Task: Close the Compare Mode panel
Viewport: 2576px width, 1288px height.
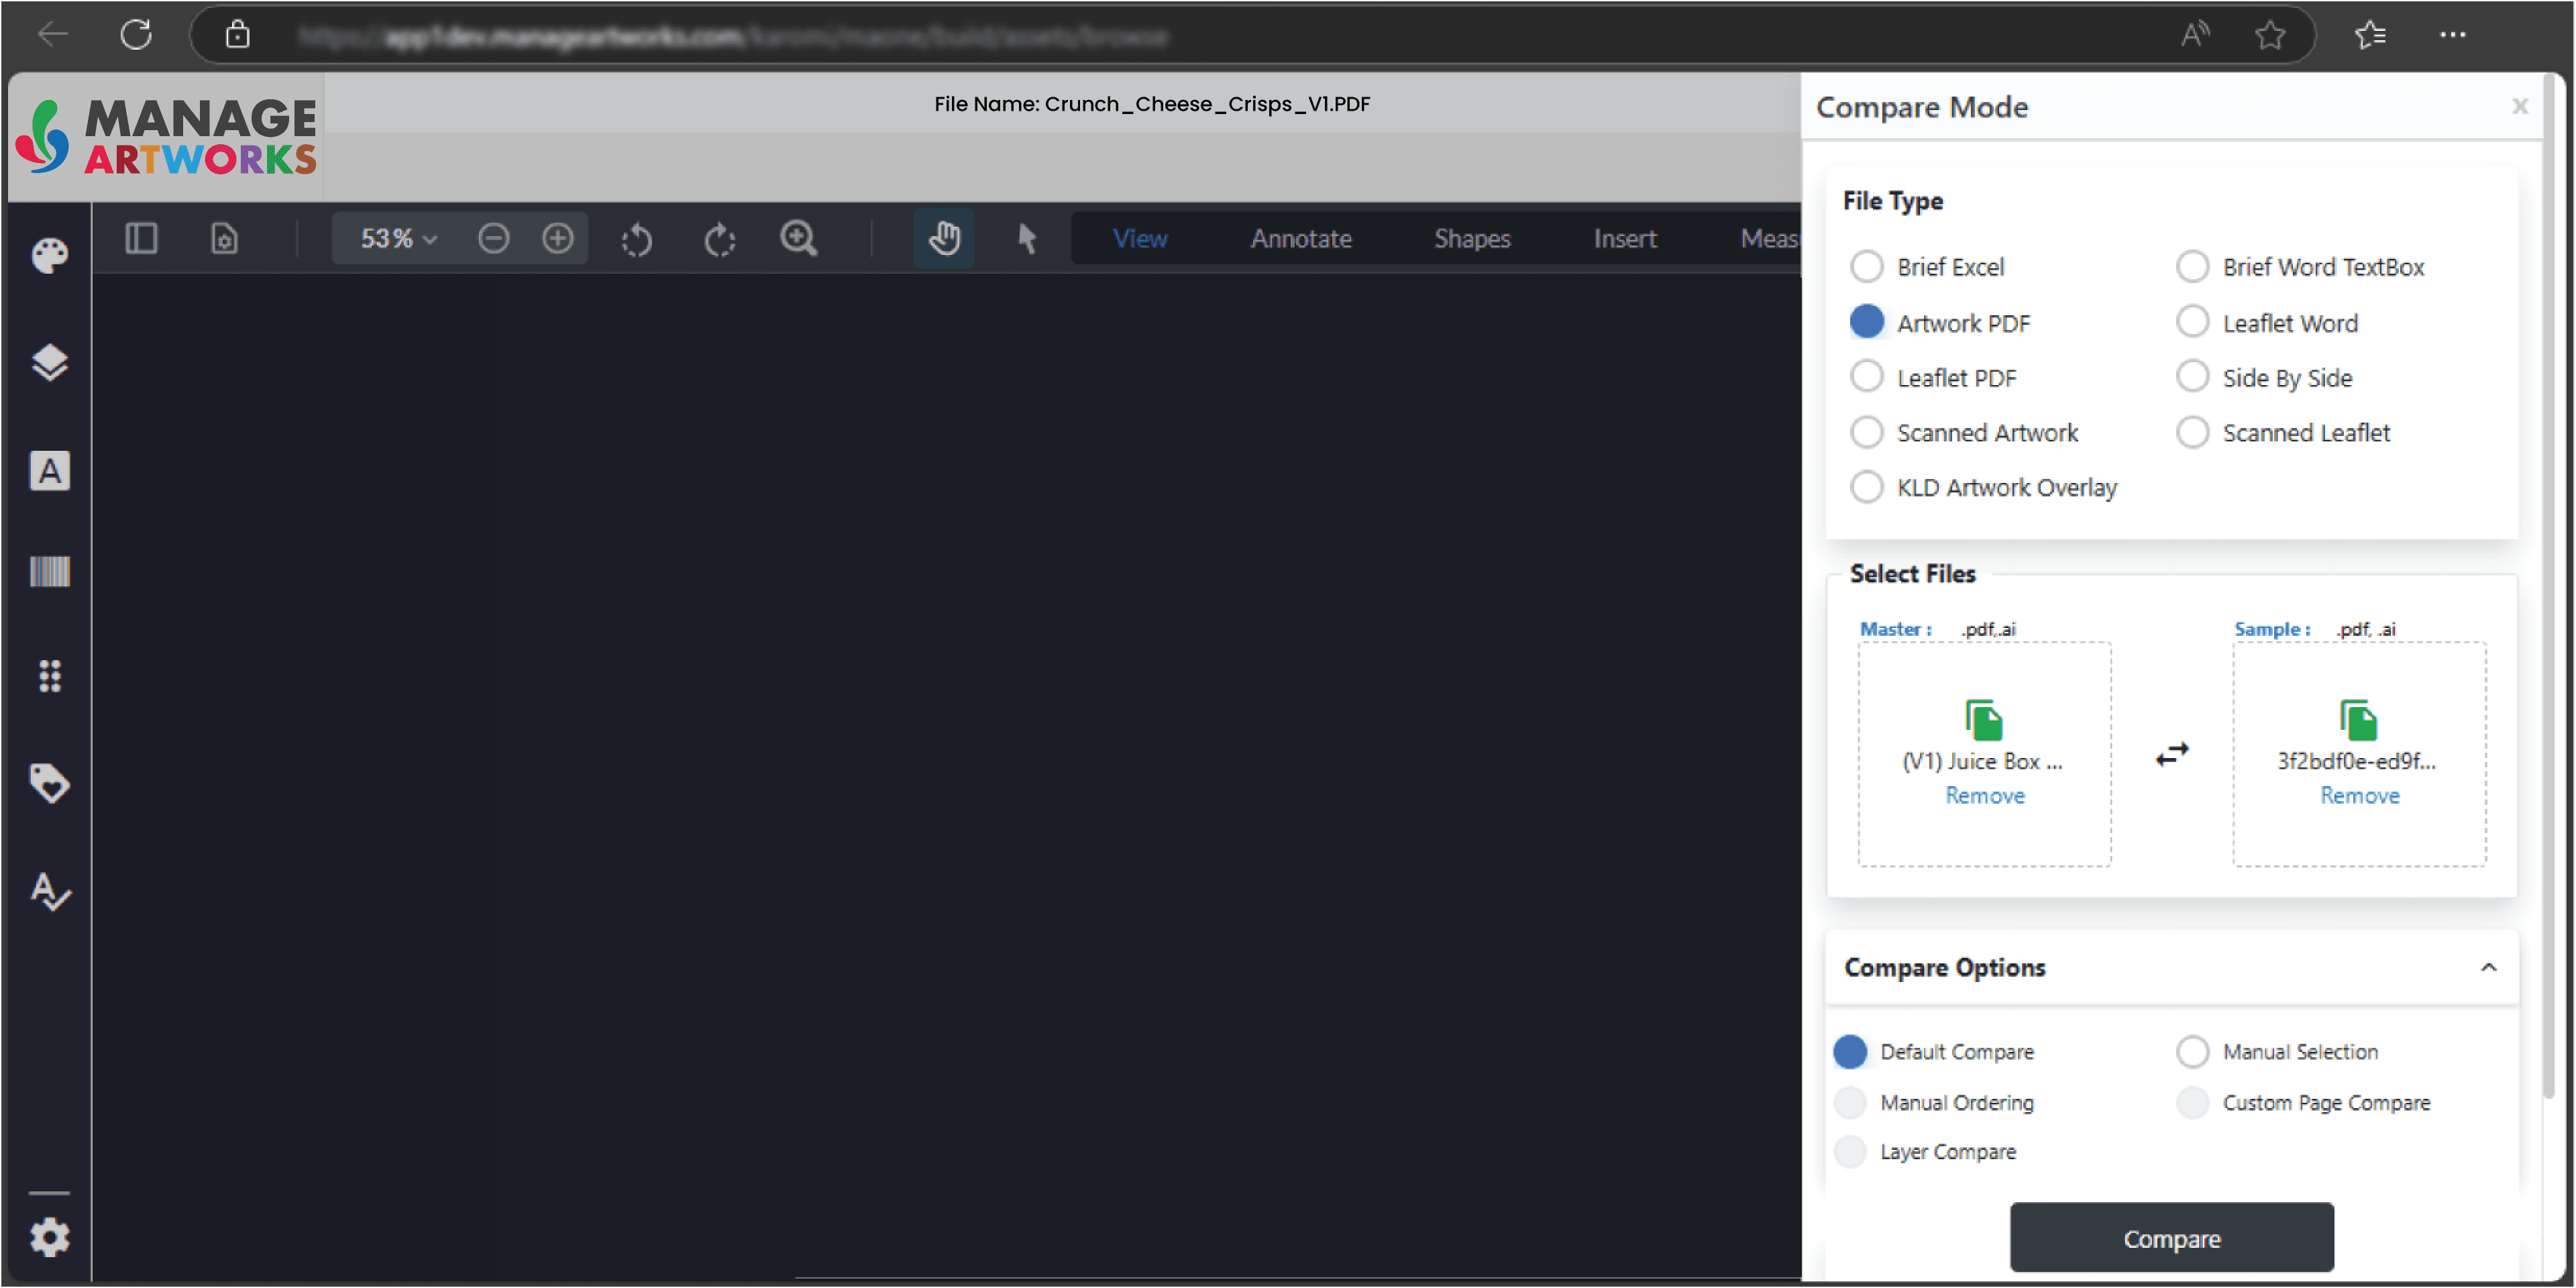Action: [x=2519, y=106]
